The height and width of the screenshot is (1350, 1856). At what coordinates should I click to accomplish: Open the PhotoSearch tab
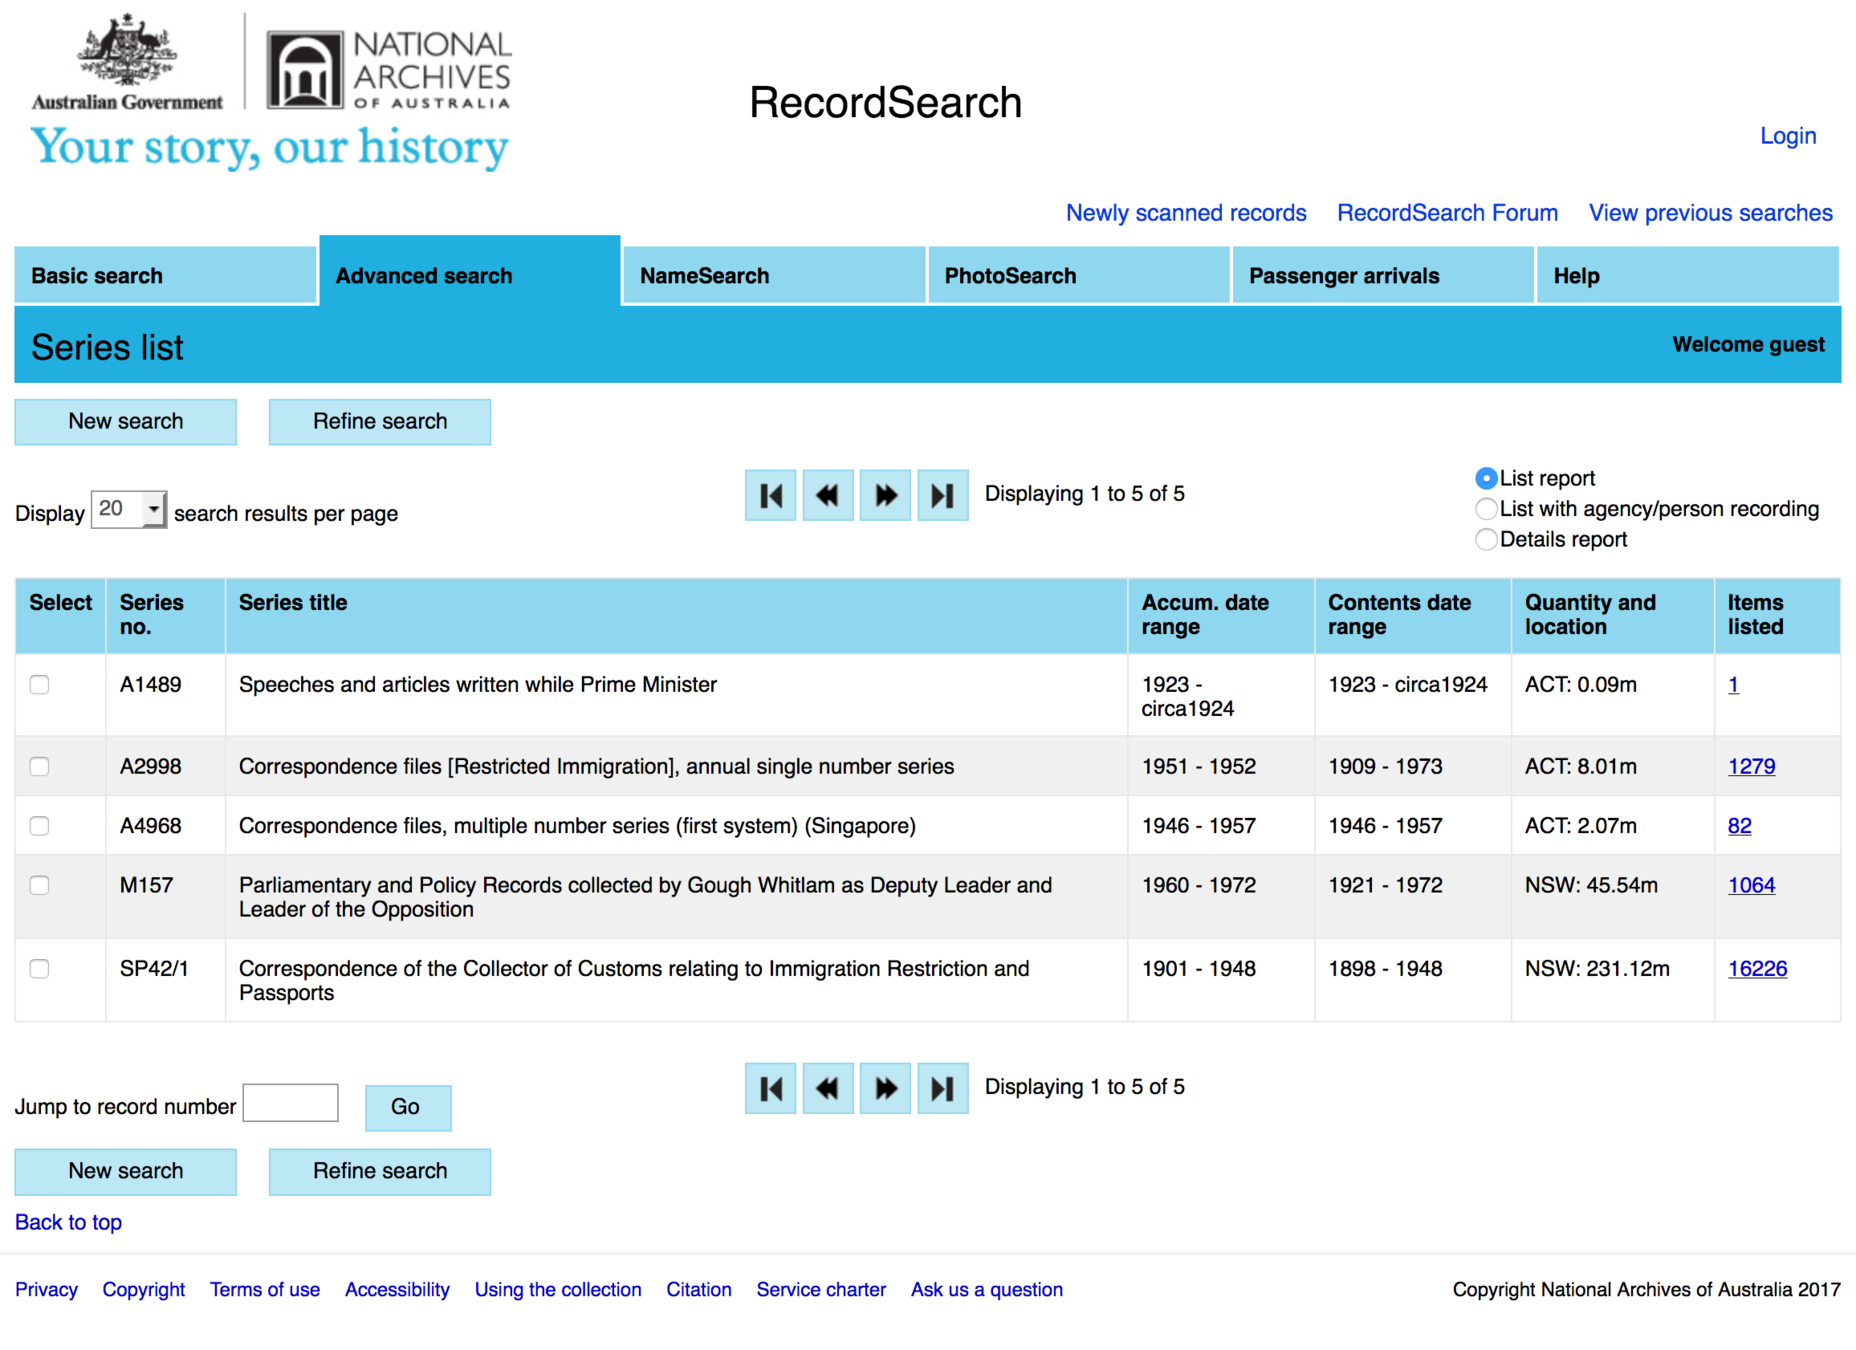click(1079, 276)
